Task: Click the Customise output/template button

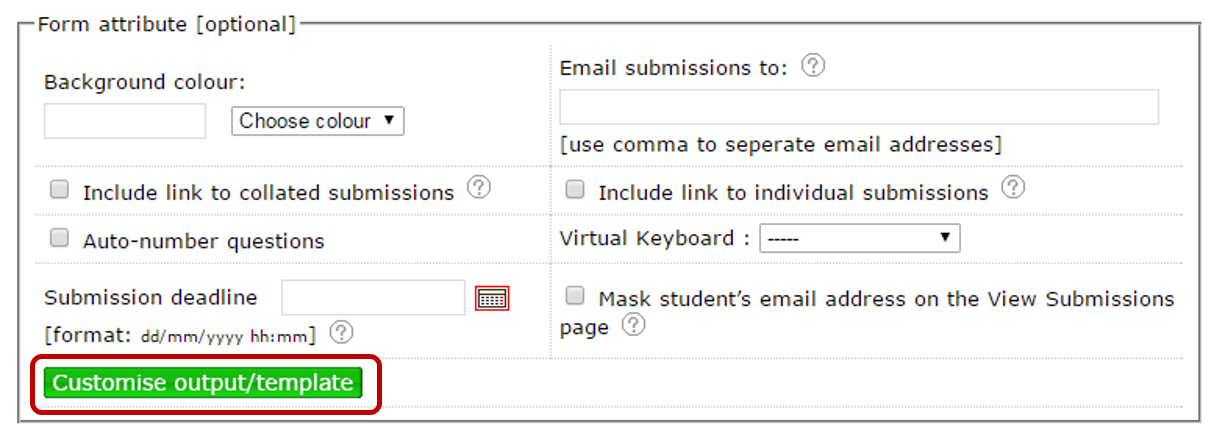Action: coord(202,383)
